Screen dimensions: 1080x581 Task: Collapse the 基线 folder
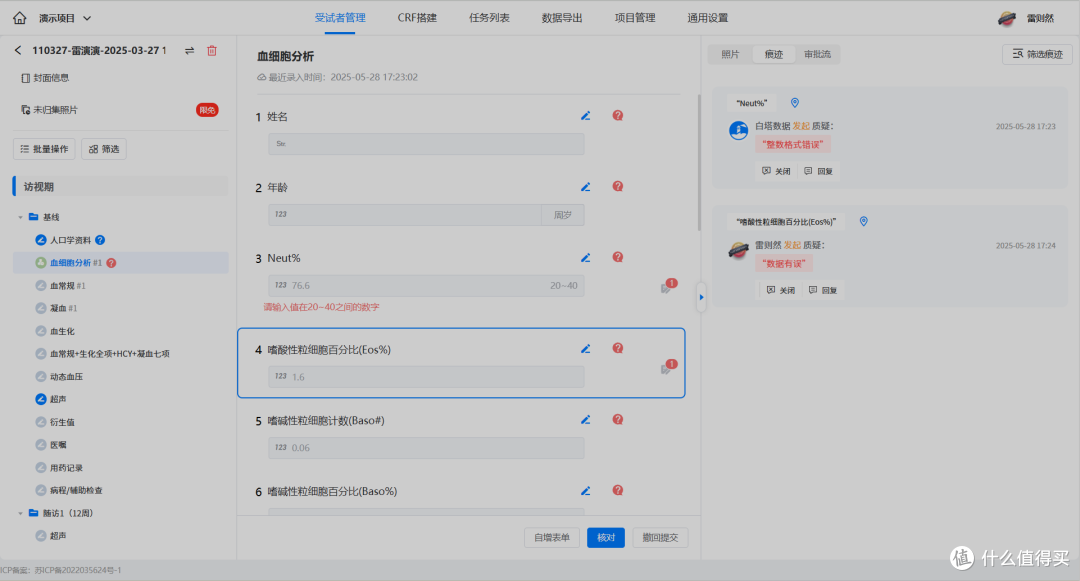[20, 217]
